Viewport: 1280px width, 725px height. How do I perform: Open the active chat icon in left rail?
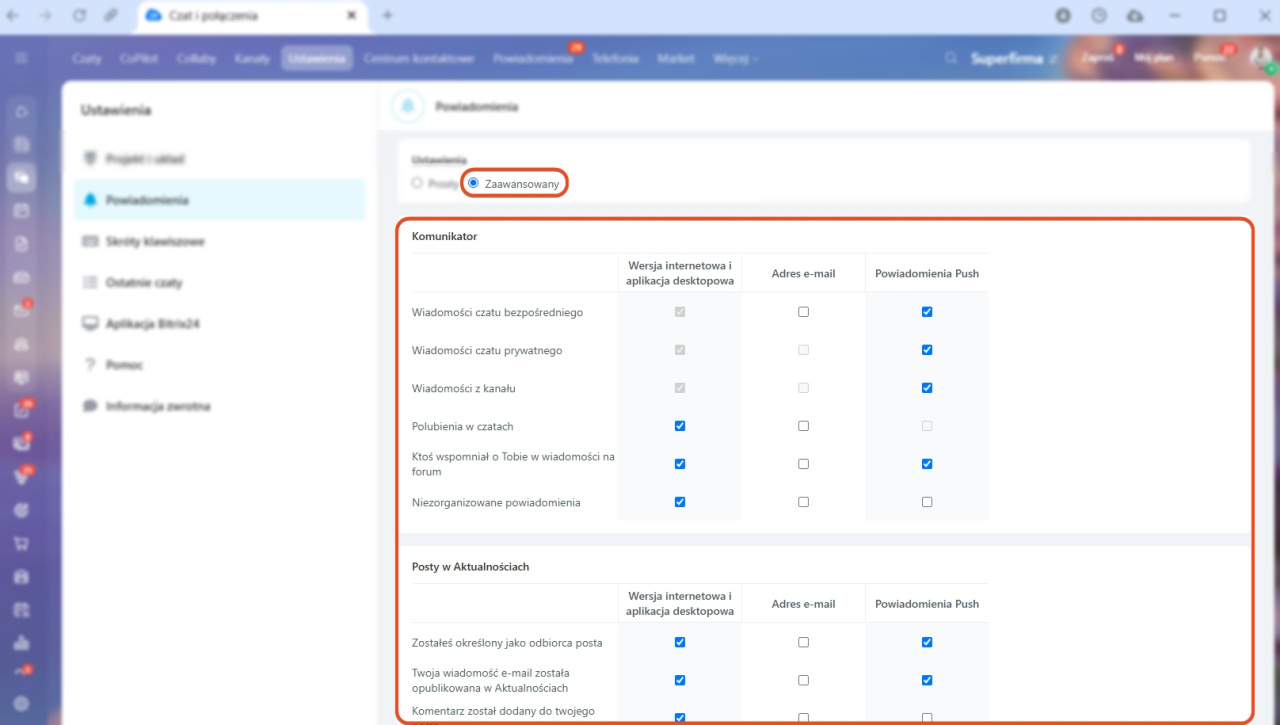[x=21, y=178]
